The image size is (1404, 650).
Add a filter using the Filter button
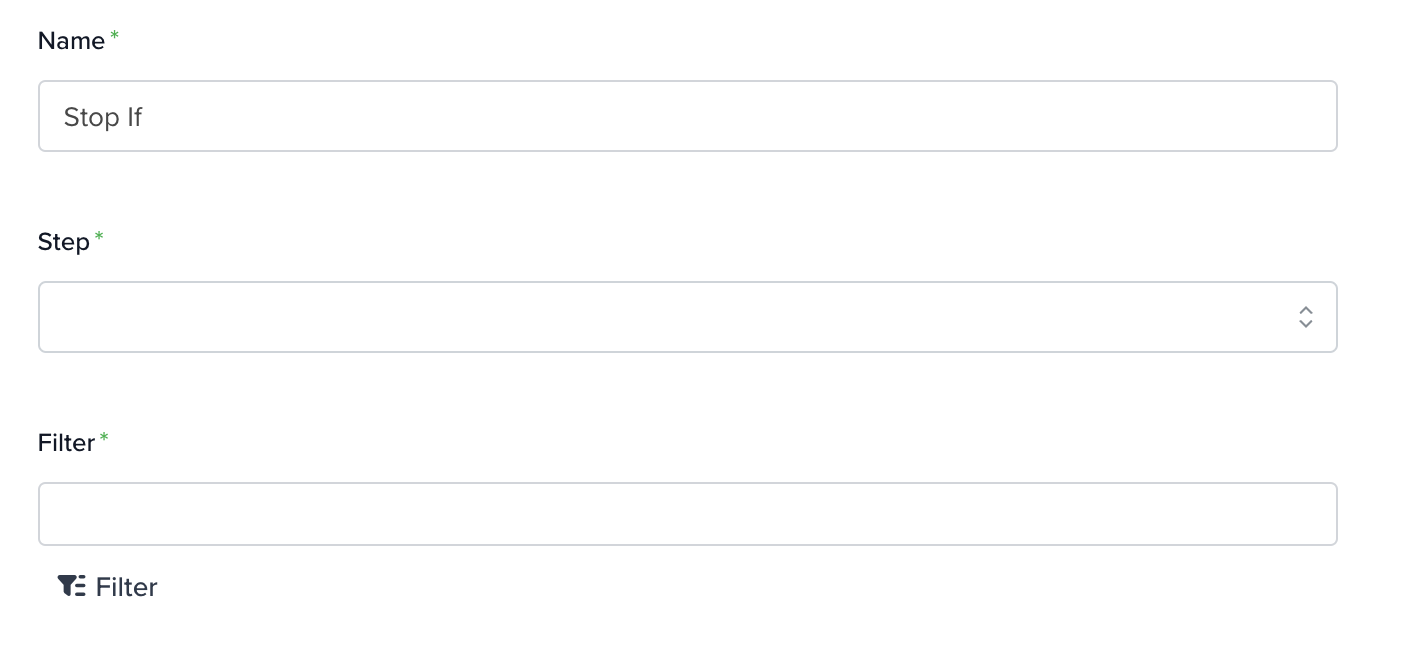107,586
